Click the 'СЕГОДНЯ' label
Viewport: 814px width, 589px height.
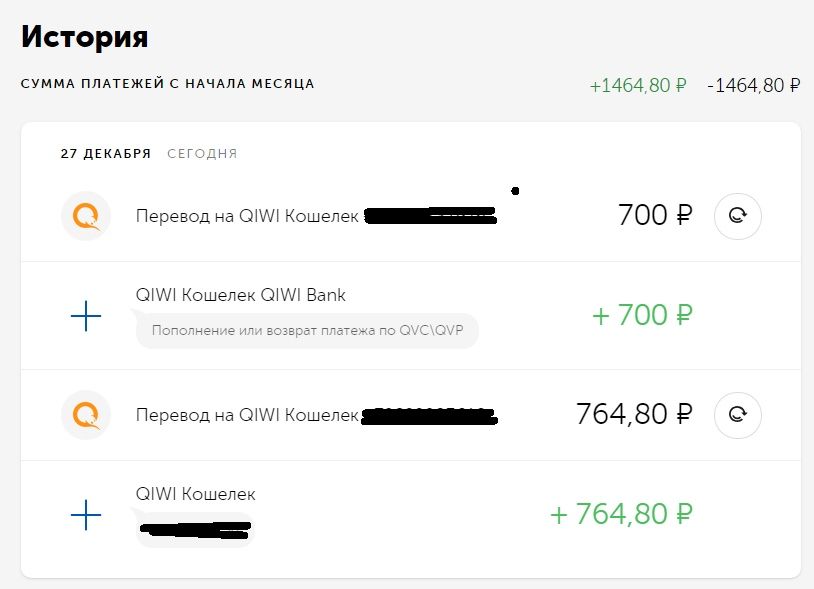coord(202,154)
